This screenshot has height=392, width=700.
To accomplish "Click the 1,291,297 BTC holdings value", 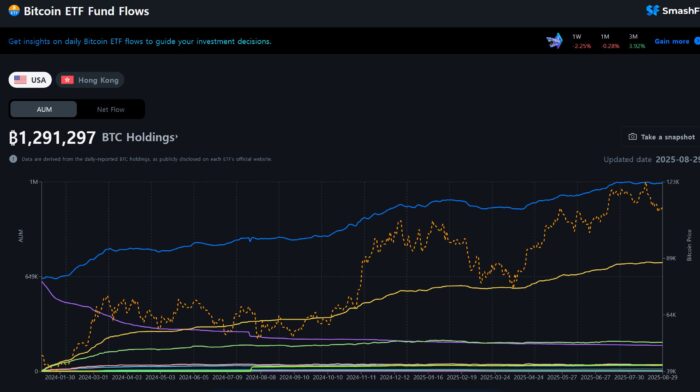I will point(52,138).
